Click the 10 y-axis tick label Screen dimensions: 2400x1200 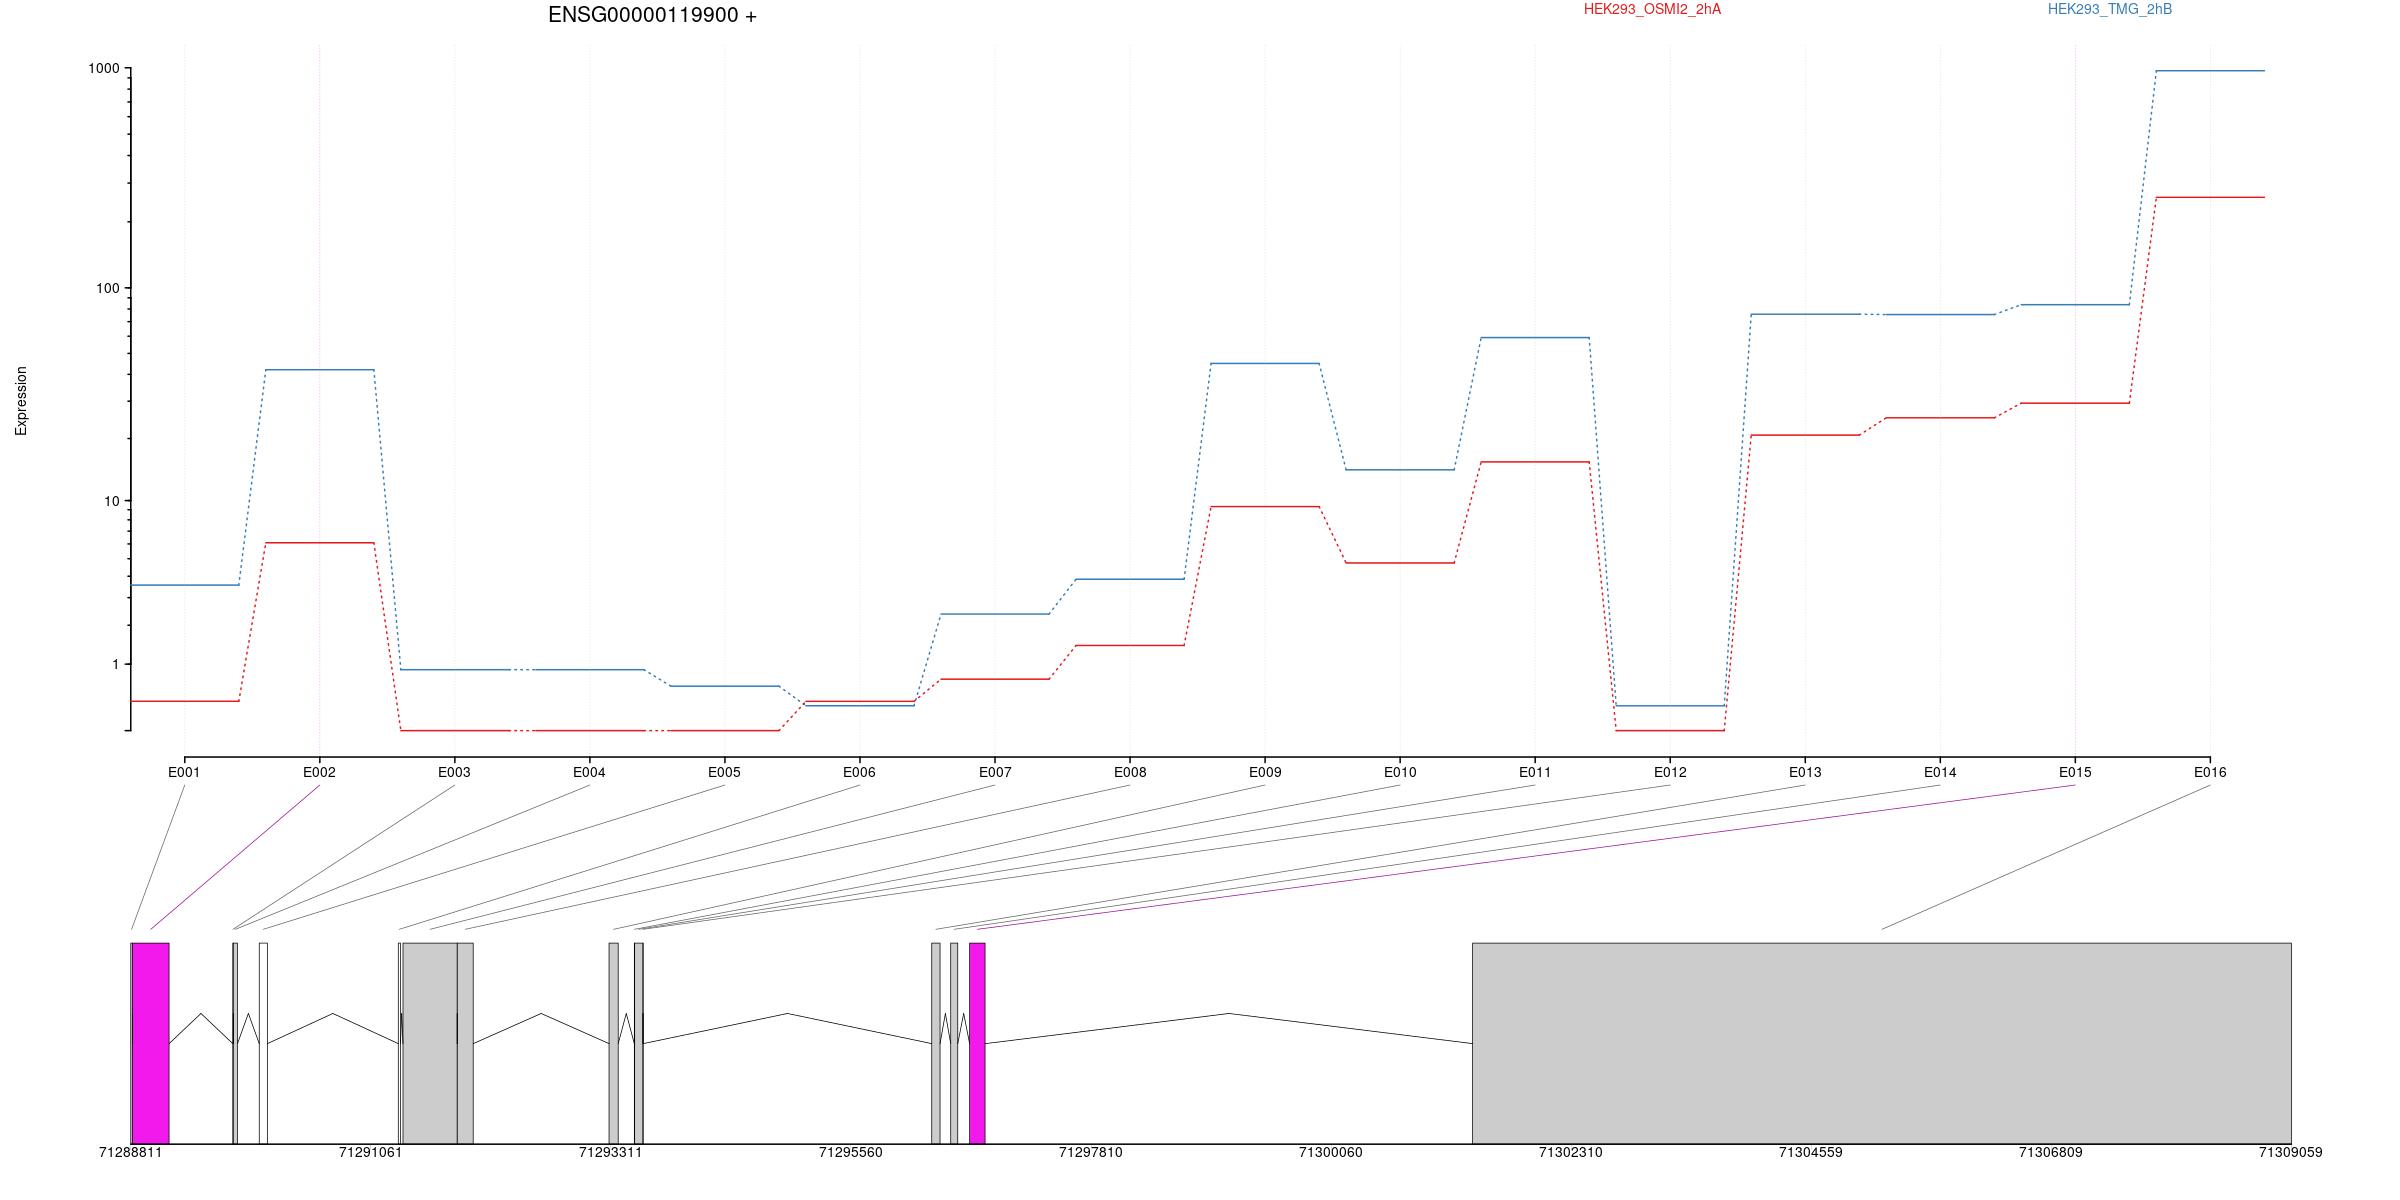pos(112,501)
